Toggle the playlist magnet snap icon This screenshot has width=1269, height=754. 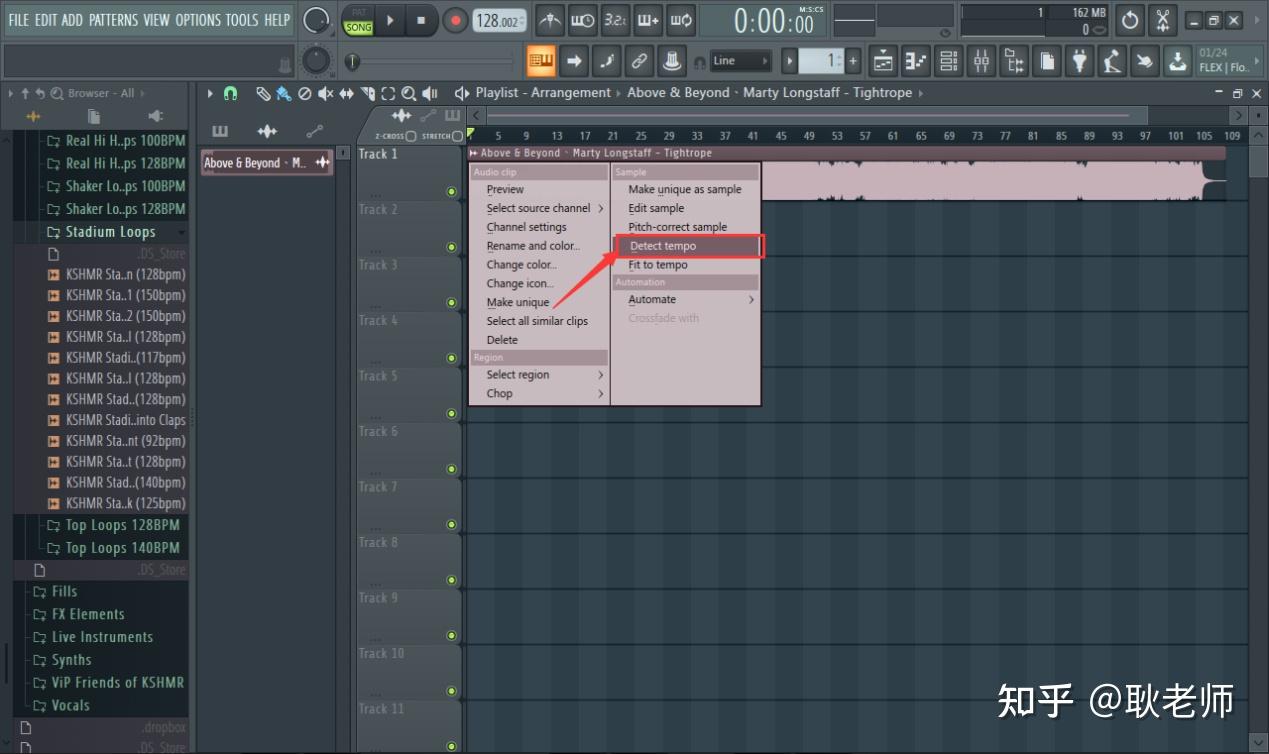(x=230, y=93)
